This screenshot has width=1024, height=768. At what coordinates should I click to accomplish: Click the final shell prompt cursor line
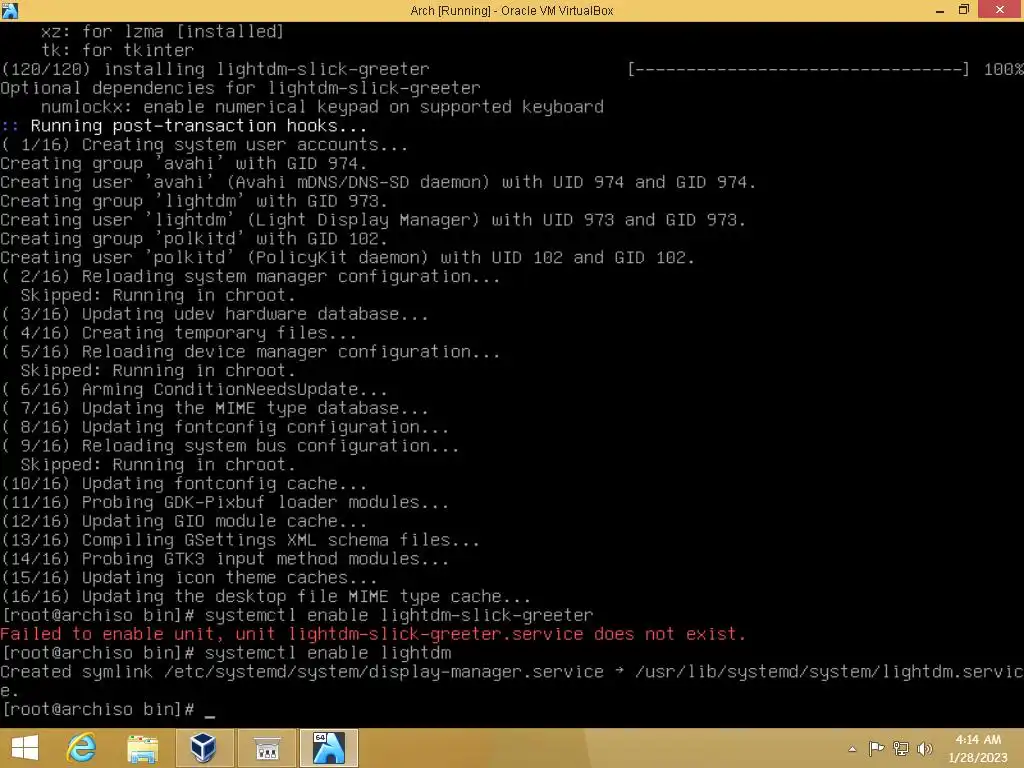click(x=108, y=709)
